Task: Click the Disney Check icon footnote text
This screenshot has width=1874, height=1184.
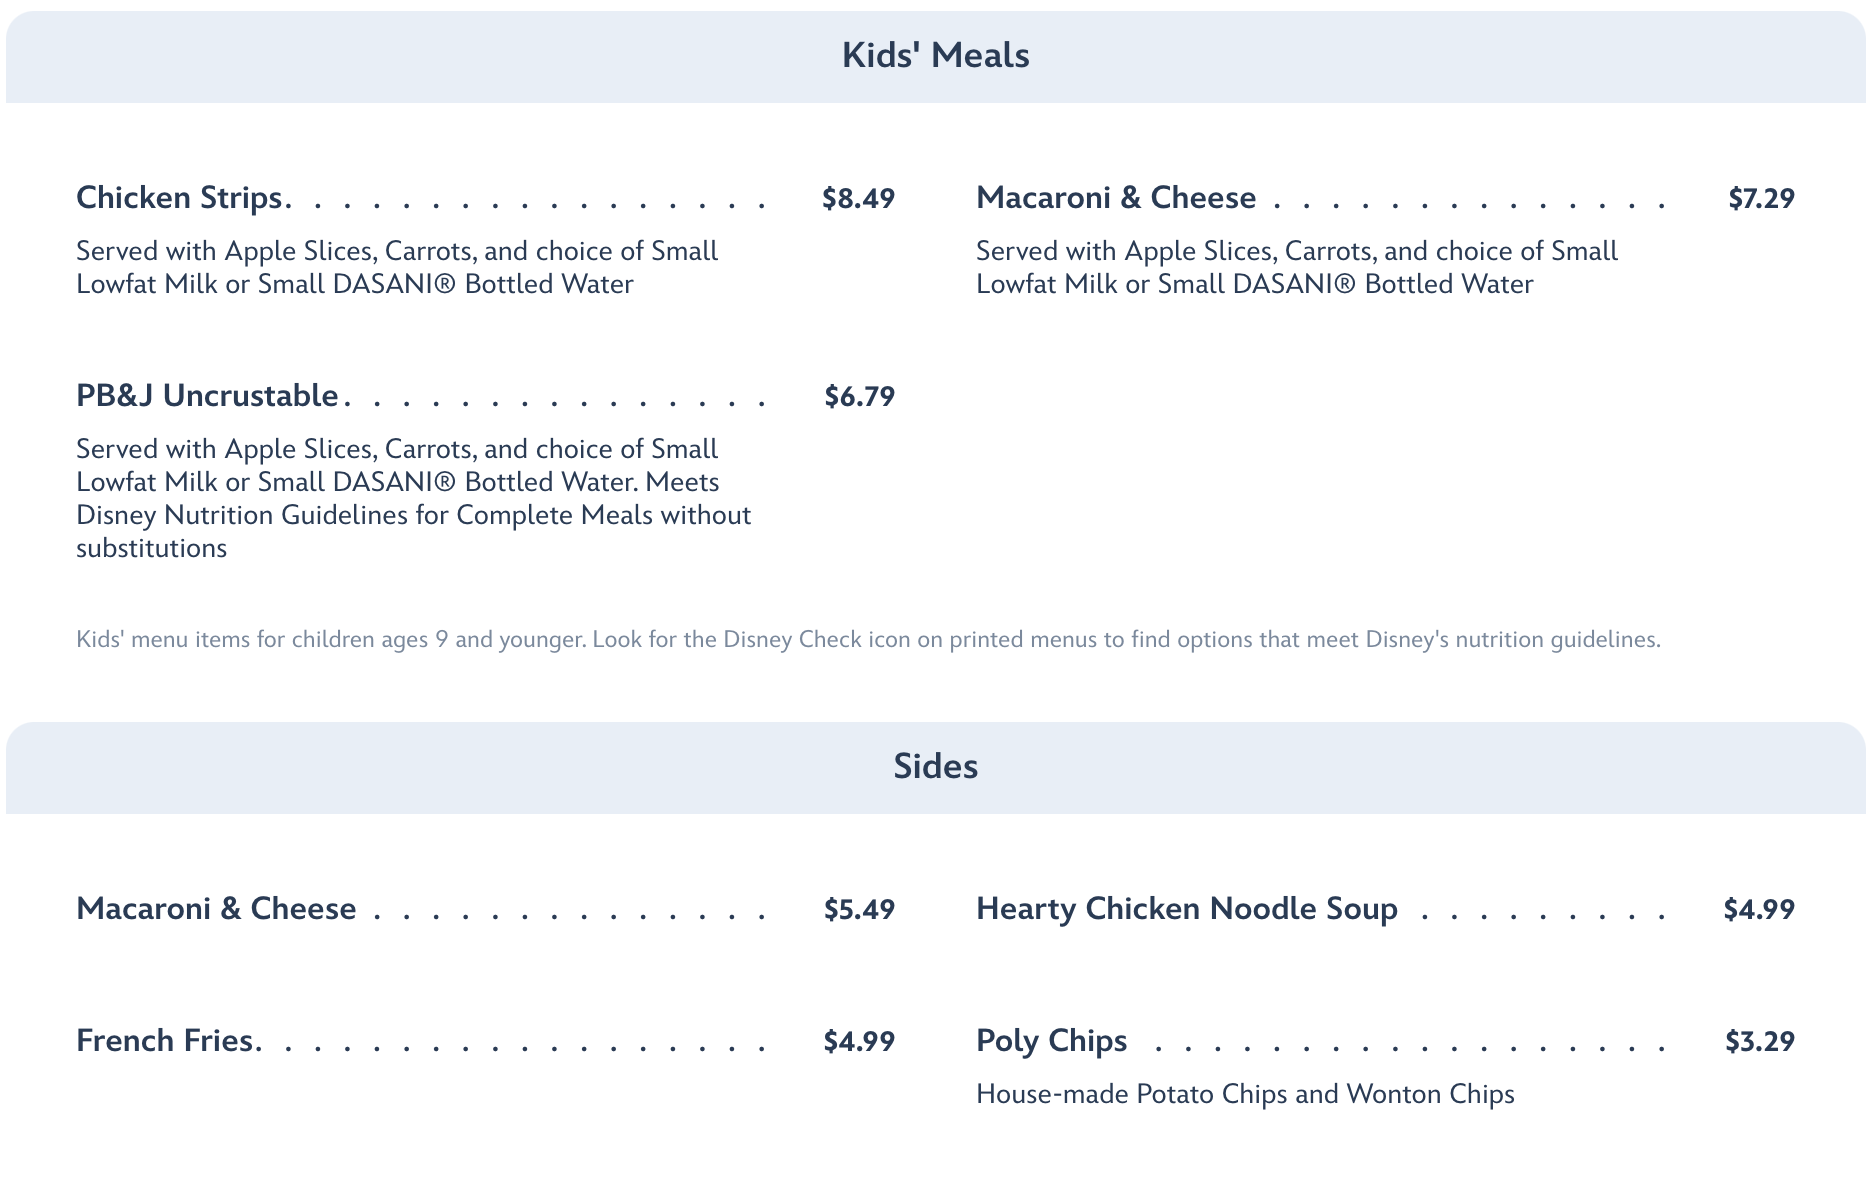Action: [x=868, y=639]
